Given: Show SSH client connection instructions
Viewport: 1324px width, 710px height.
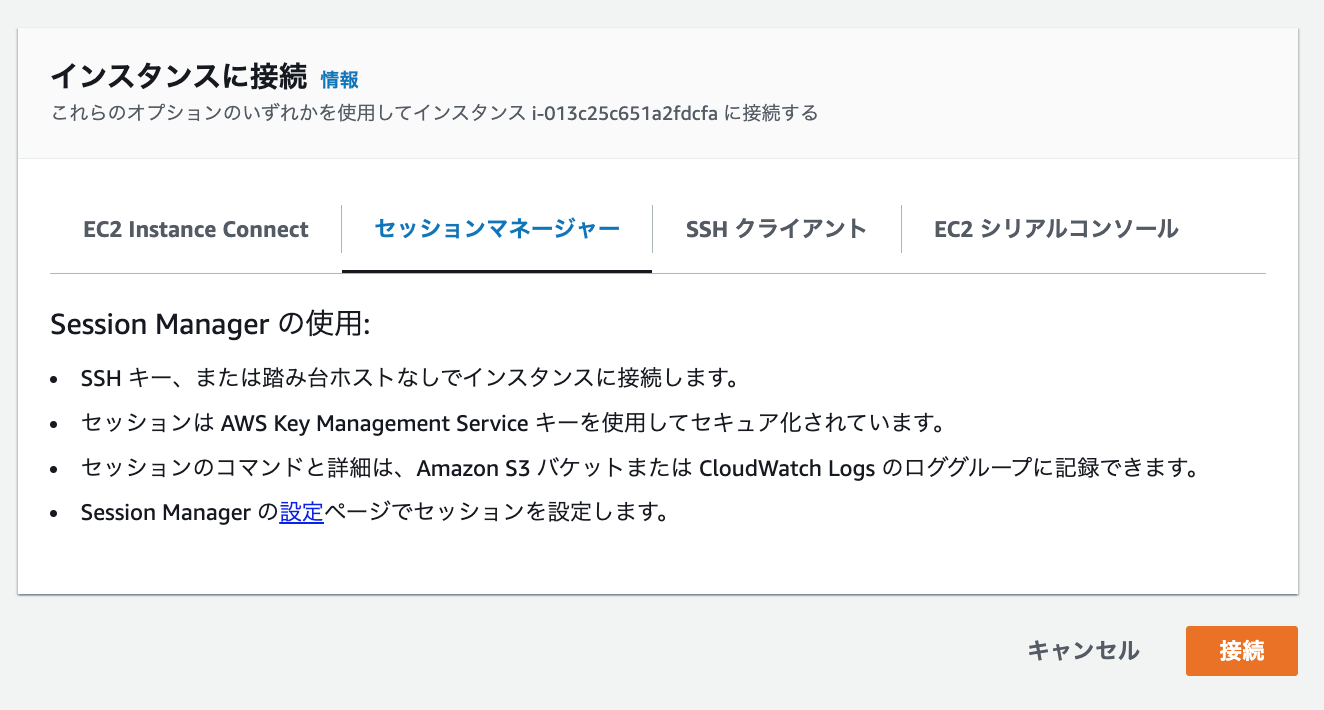Looking at the screenshot, I should point(776,229).
